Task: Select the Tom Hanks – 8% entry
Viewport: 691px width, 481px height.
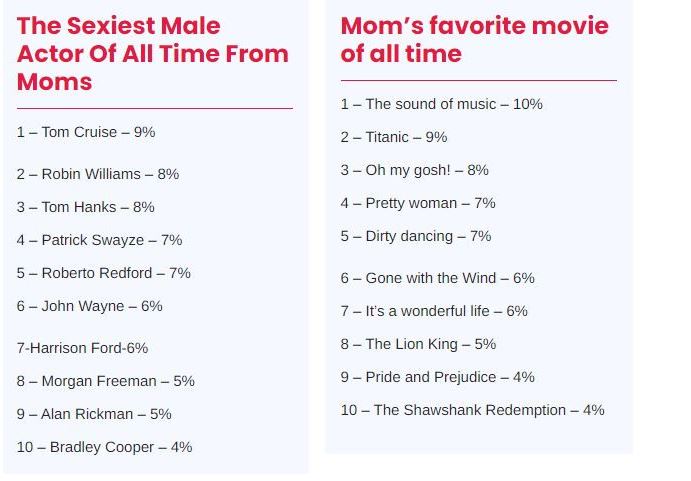Action: point(86,207)
